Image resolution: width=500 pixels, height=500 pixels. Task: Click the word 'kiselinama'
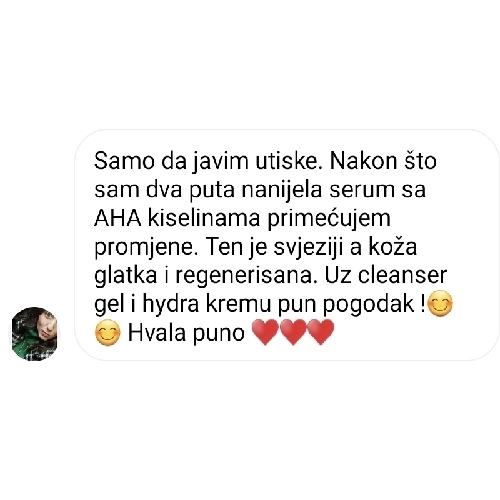coord(204,218)
